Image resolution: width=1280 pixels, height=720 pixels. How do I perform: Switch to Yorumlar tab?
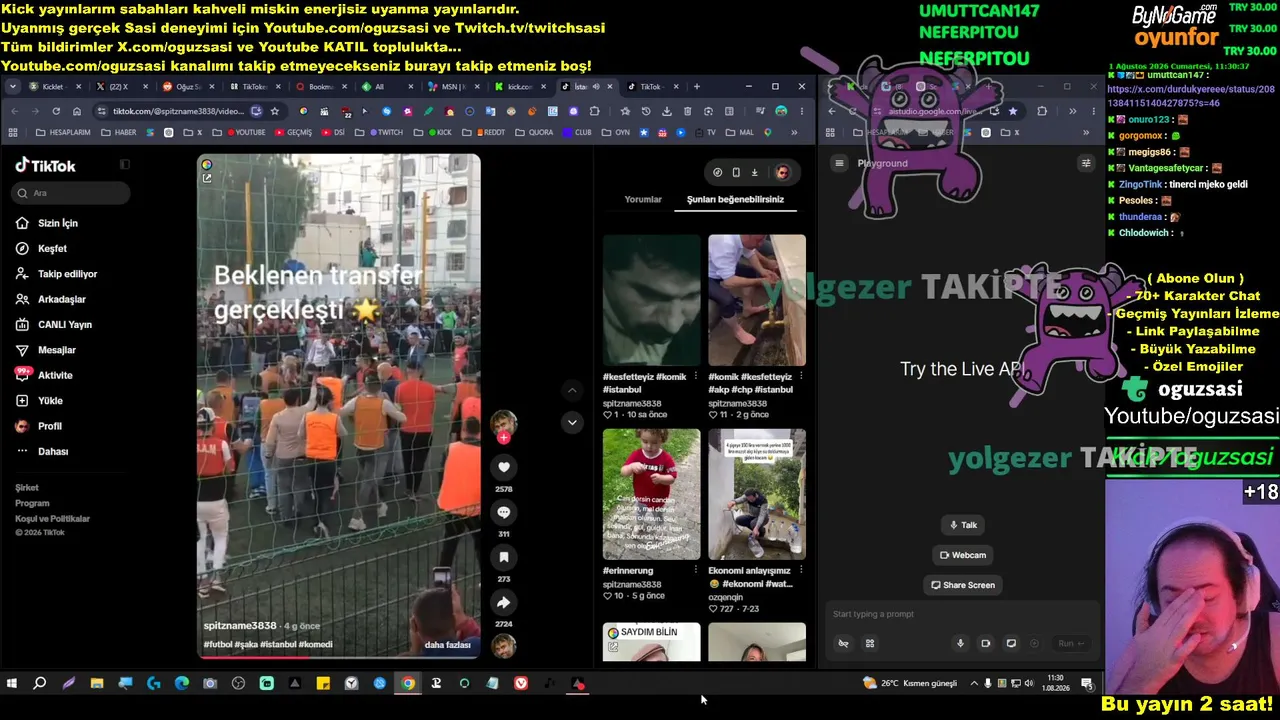pos(643,199)
